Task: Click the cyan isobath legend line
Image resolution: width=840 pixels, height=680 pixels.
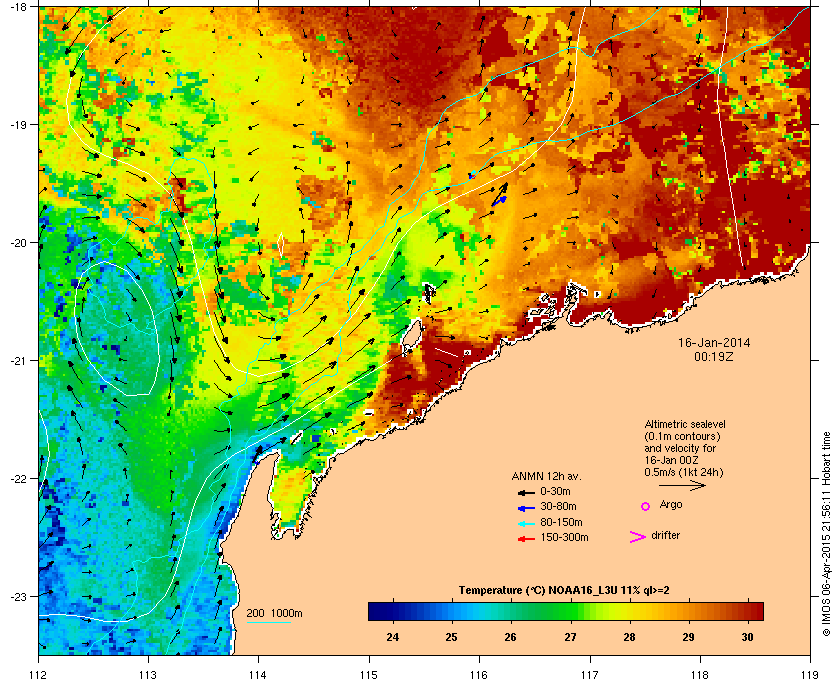Action: point(268,623)
